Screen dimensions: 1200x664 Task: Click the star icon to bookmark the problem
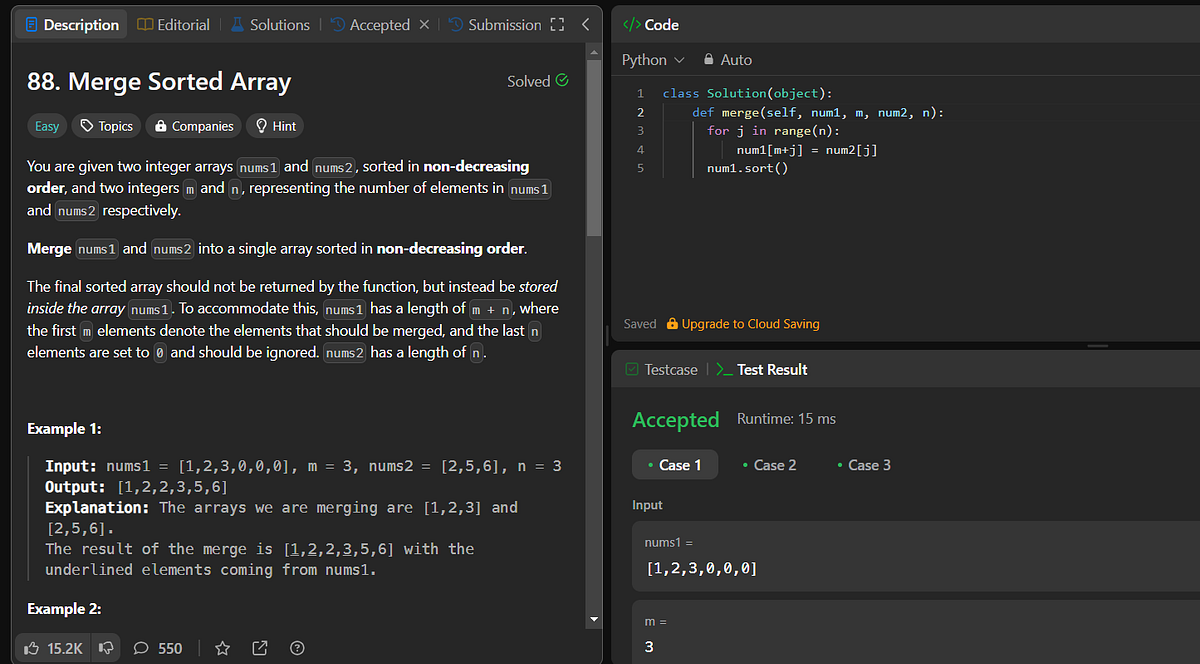(x=222, y=648)
